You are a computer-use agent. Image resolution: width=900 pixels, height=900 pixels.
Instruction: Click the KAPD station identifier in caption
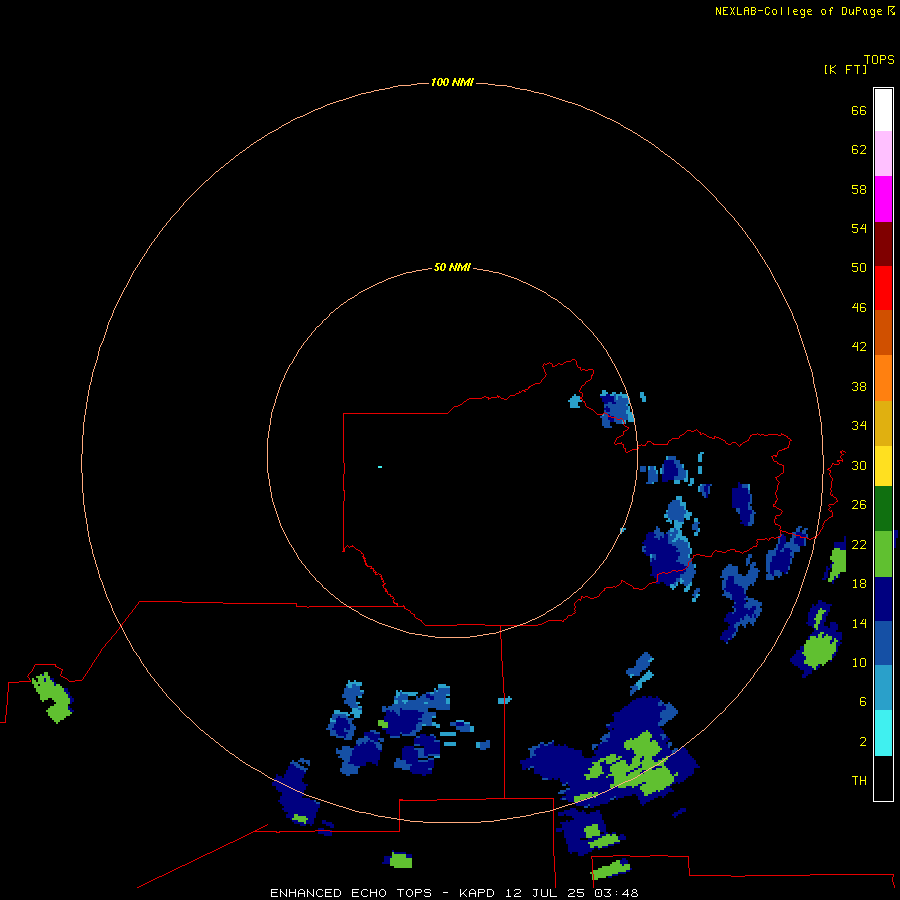click(477, 893)
